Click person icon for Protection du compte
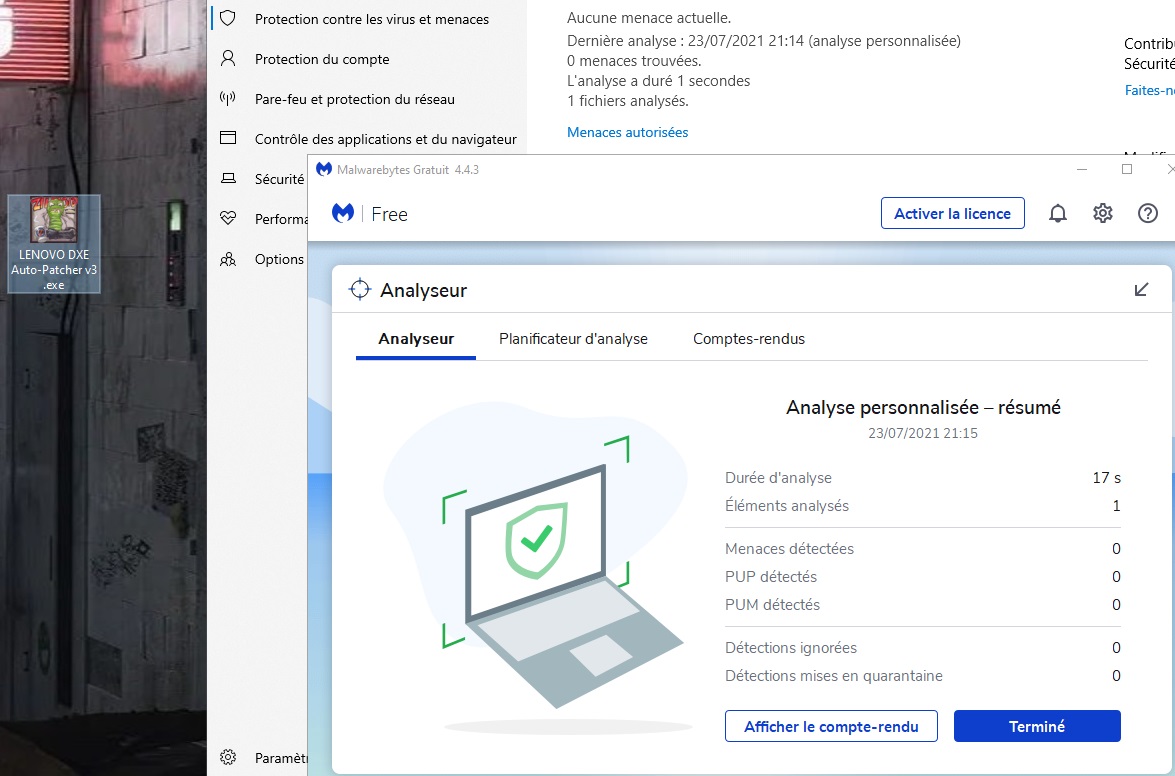This screenshot has height=776, width=1175. point(228,58)
